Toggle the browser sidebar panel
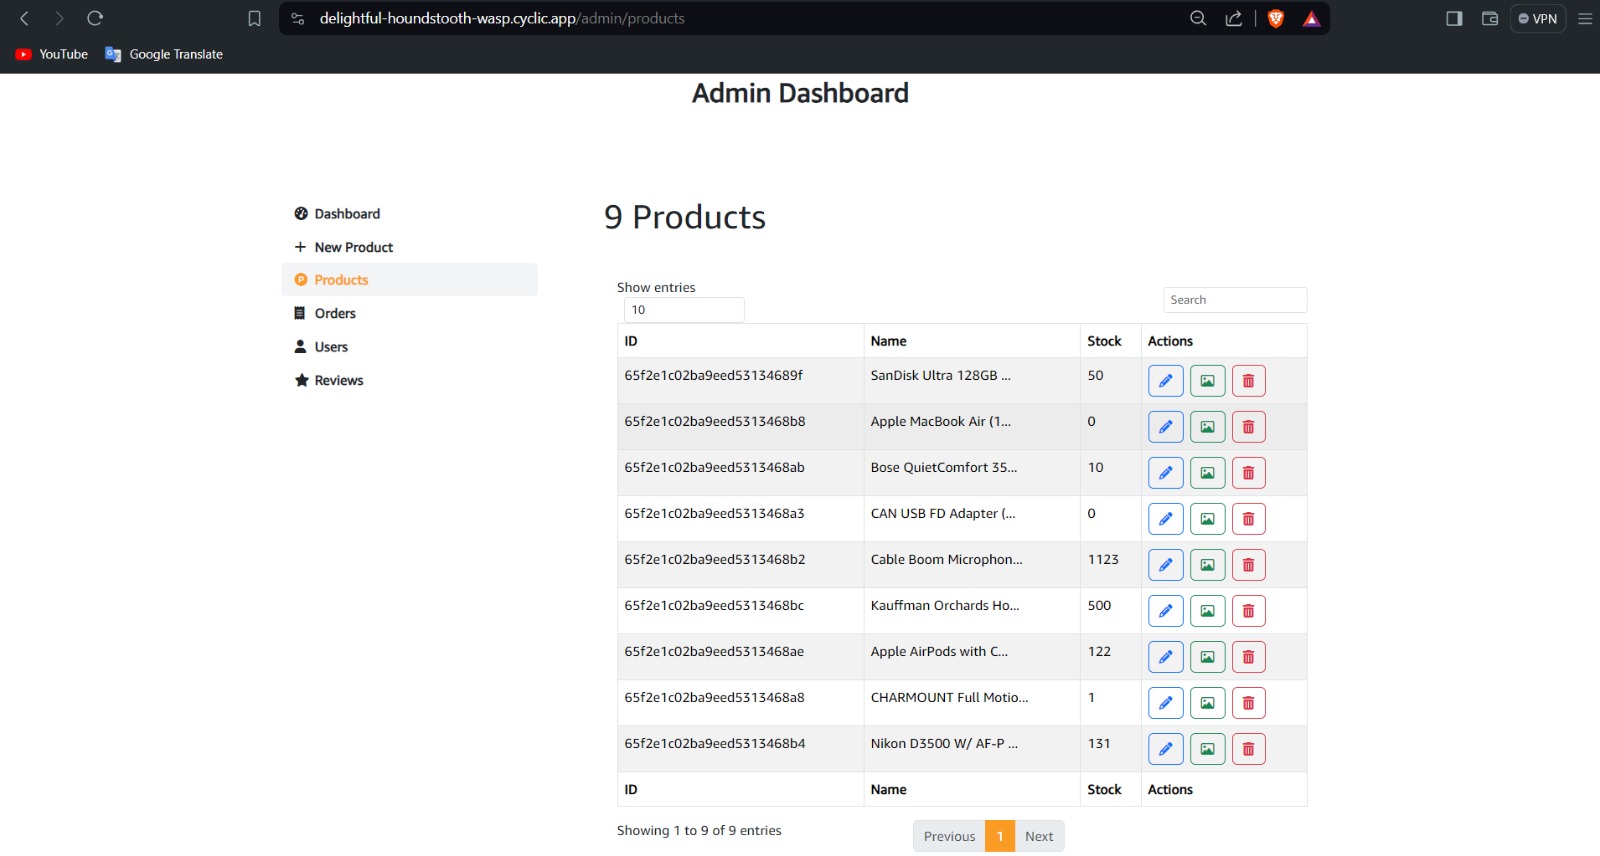1600x856 pixels. tap(1454, 18)
